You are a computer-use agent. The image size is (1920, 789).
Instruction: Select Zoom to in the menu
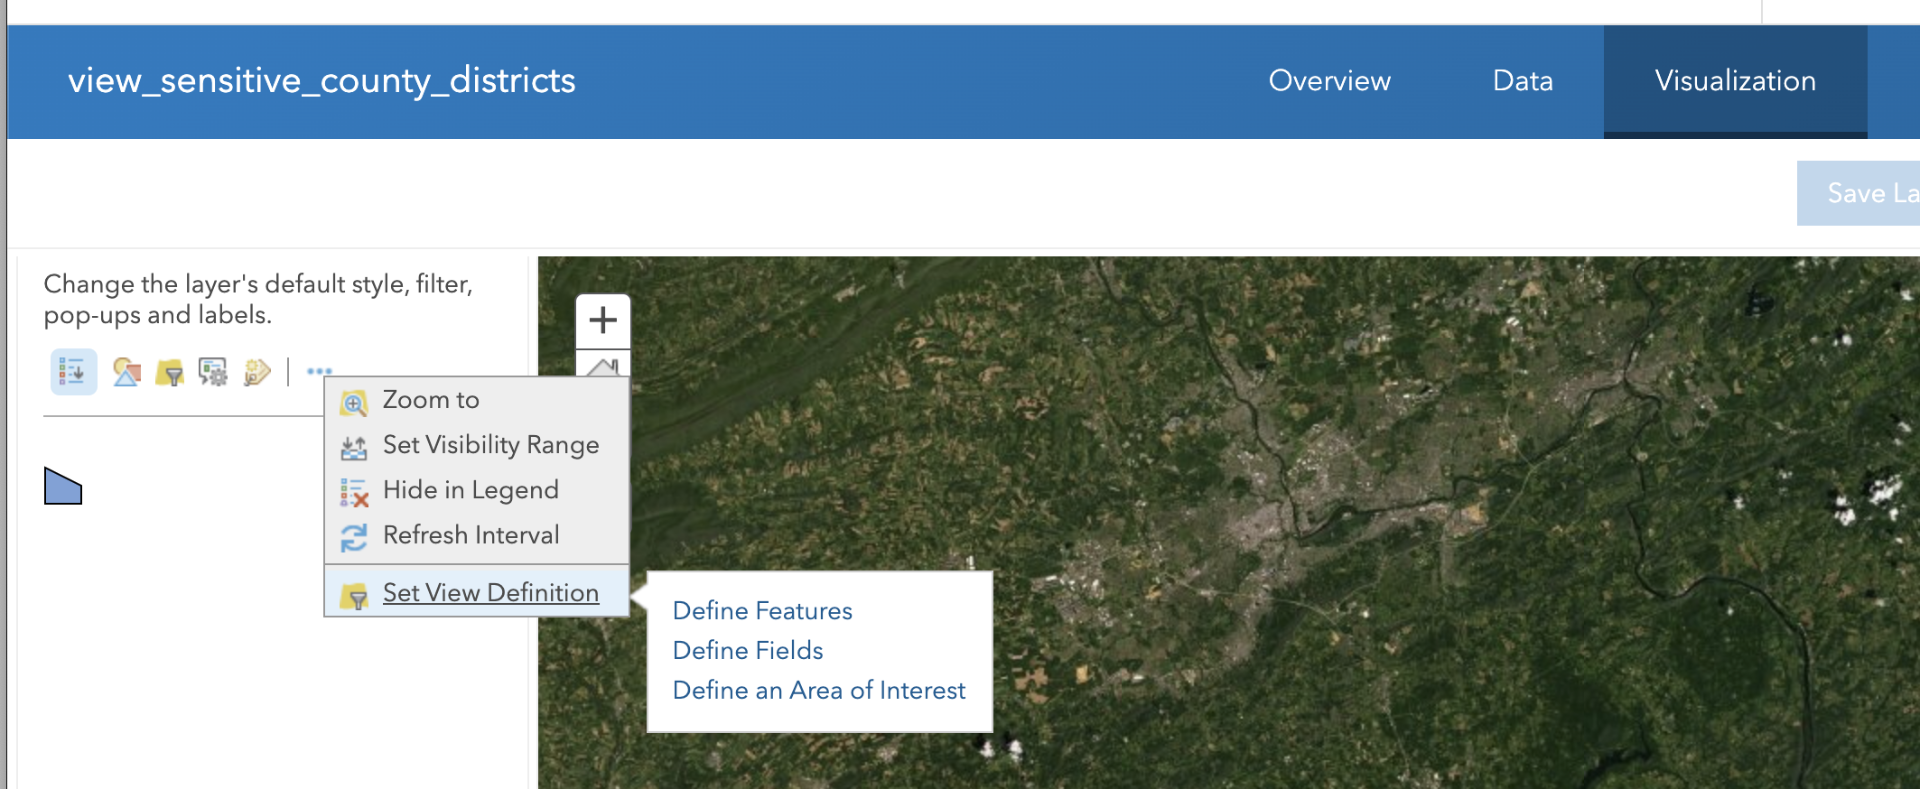click(x=430, y=400)
